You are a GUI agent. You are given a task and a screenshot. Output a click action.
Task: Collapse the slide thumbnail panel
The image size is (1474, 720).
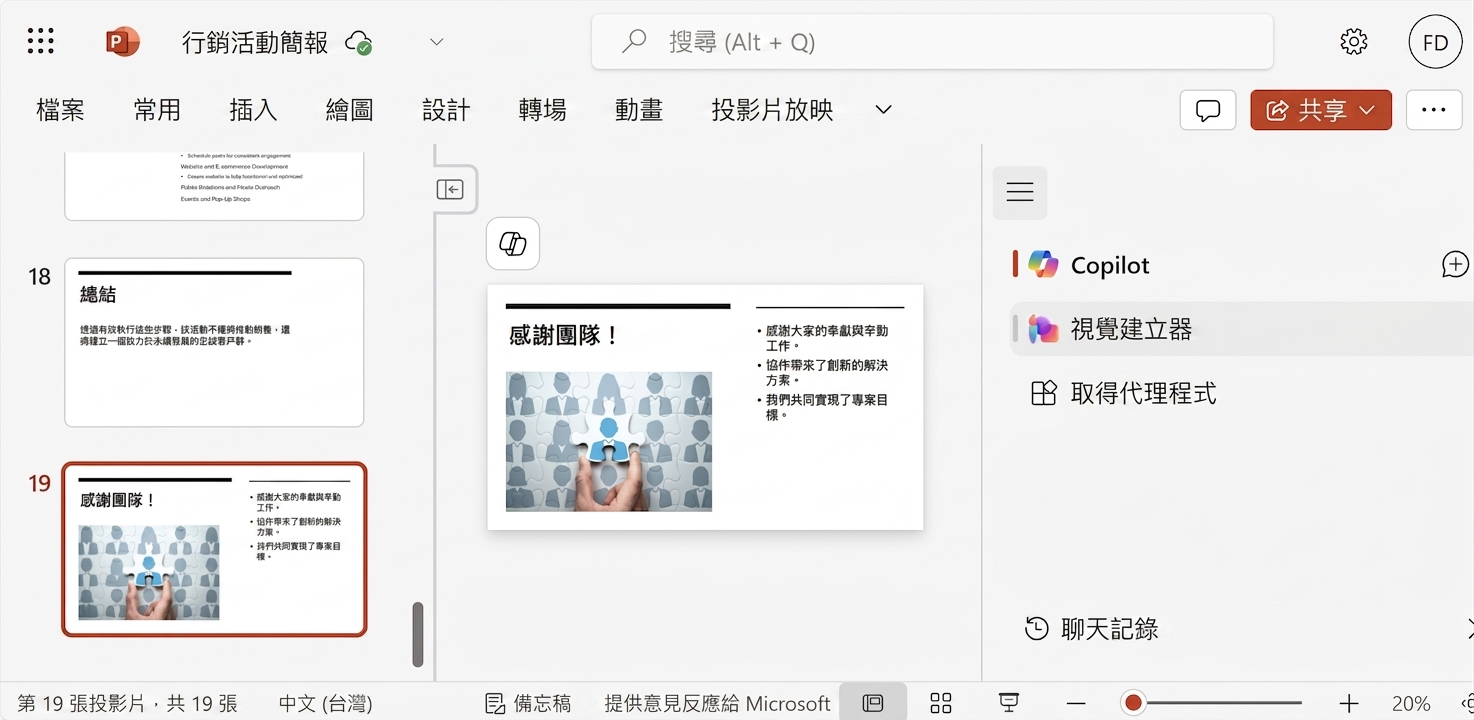[450, 189]
